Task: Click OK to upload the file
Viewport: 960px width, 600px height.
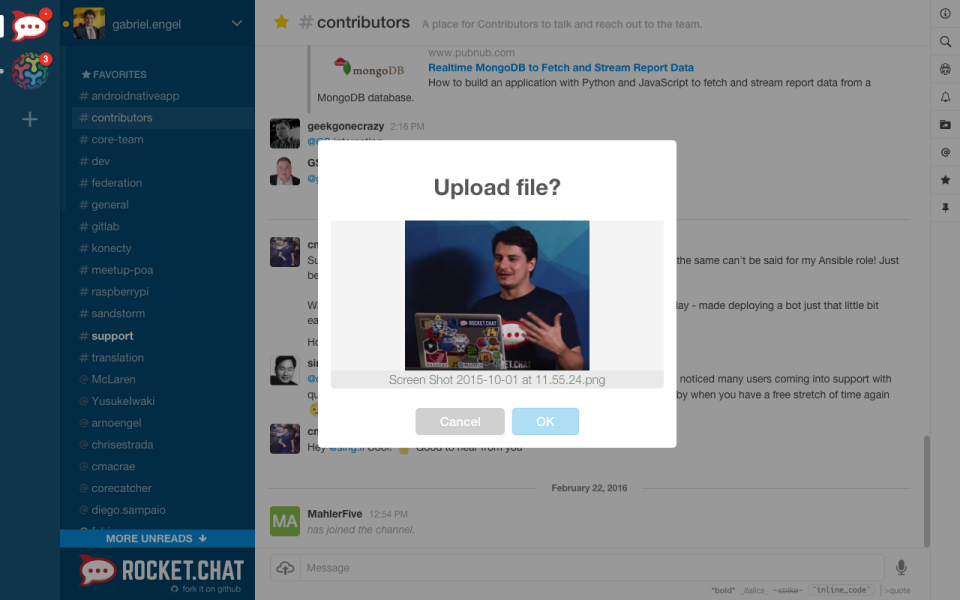Action: [x=545, y=421]
